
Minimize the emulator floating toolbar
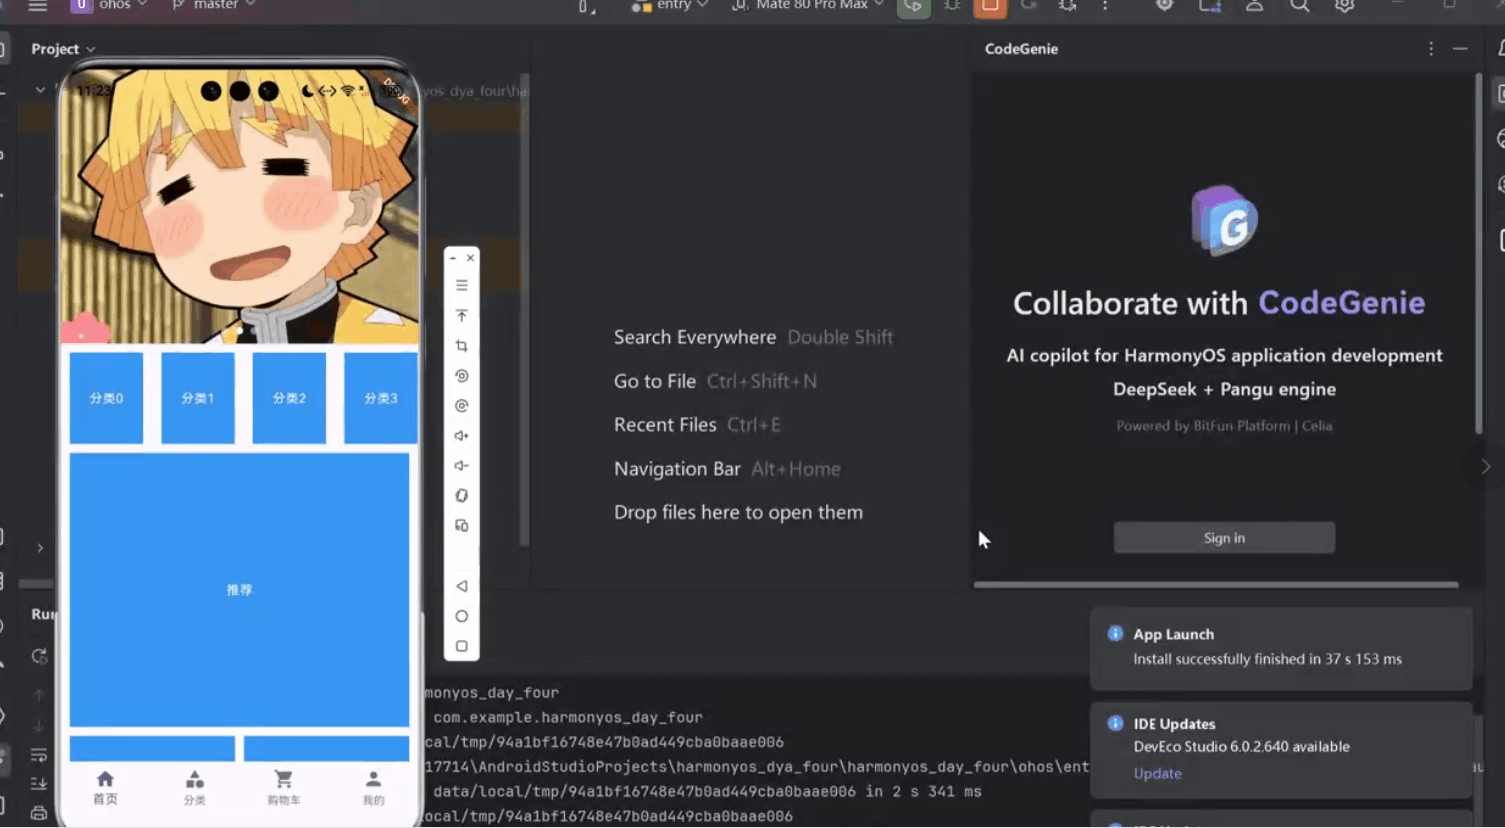pos(453,258)
